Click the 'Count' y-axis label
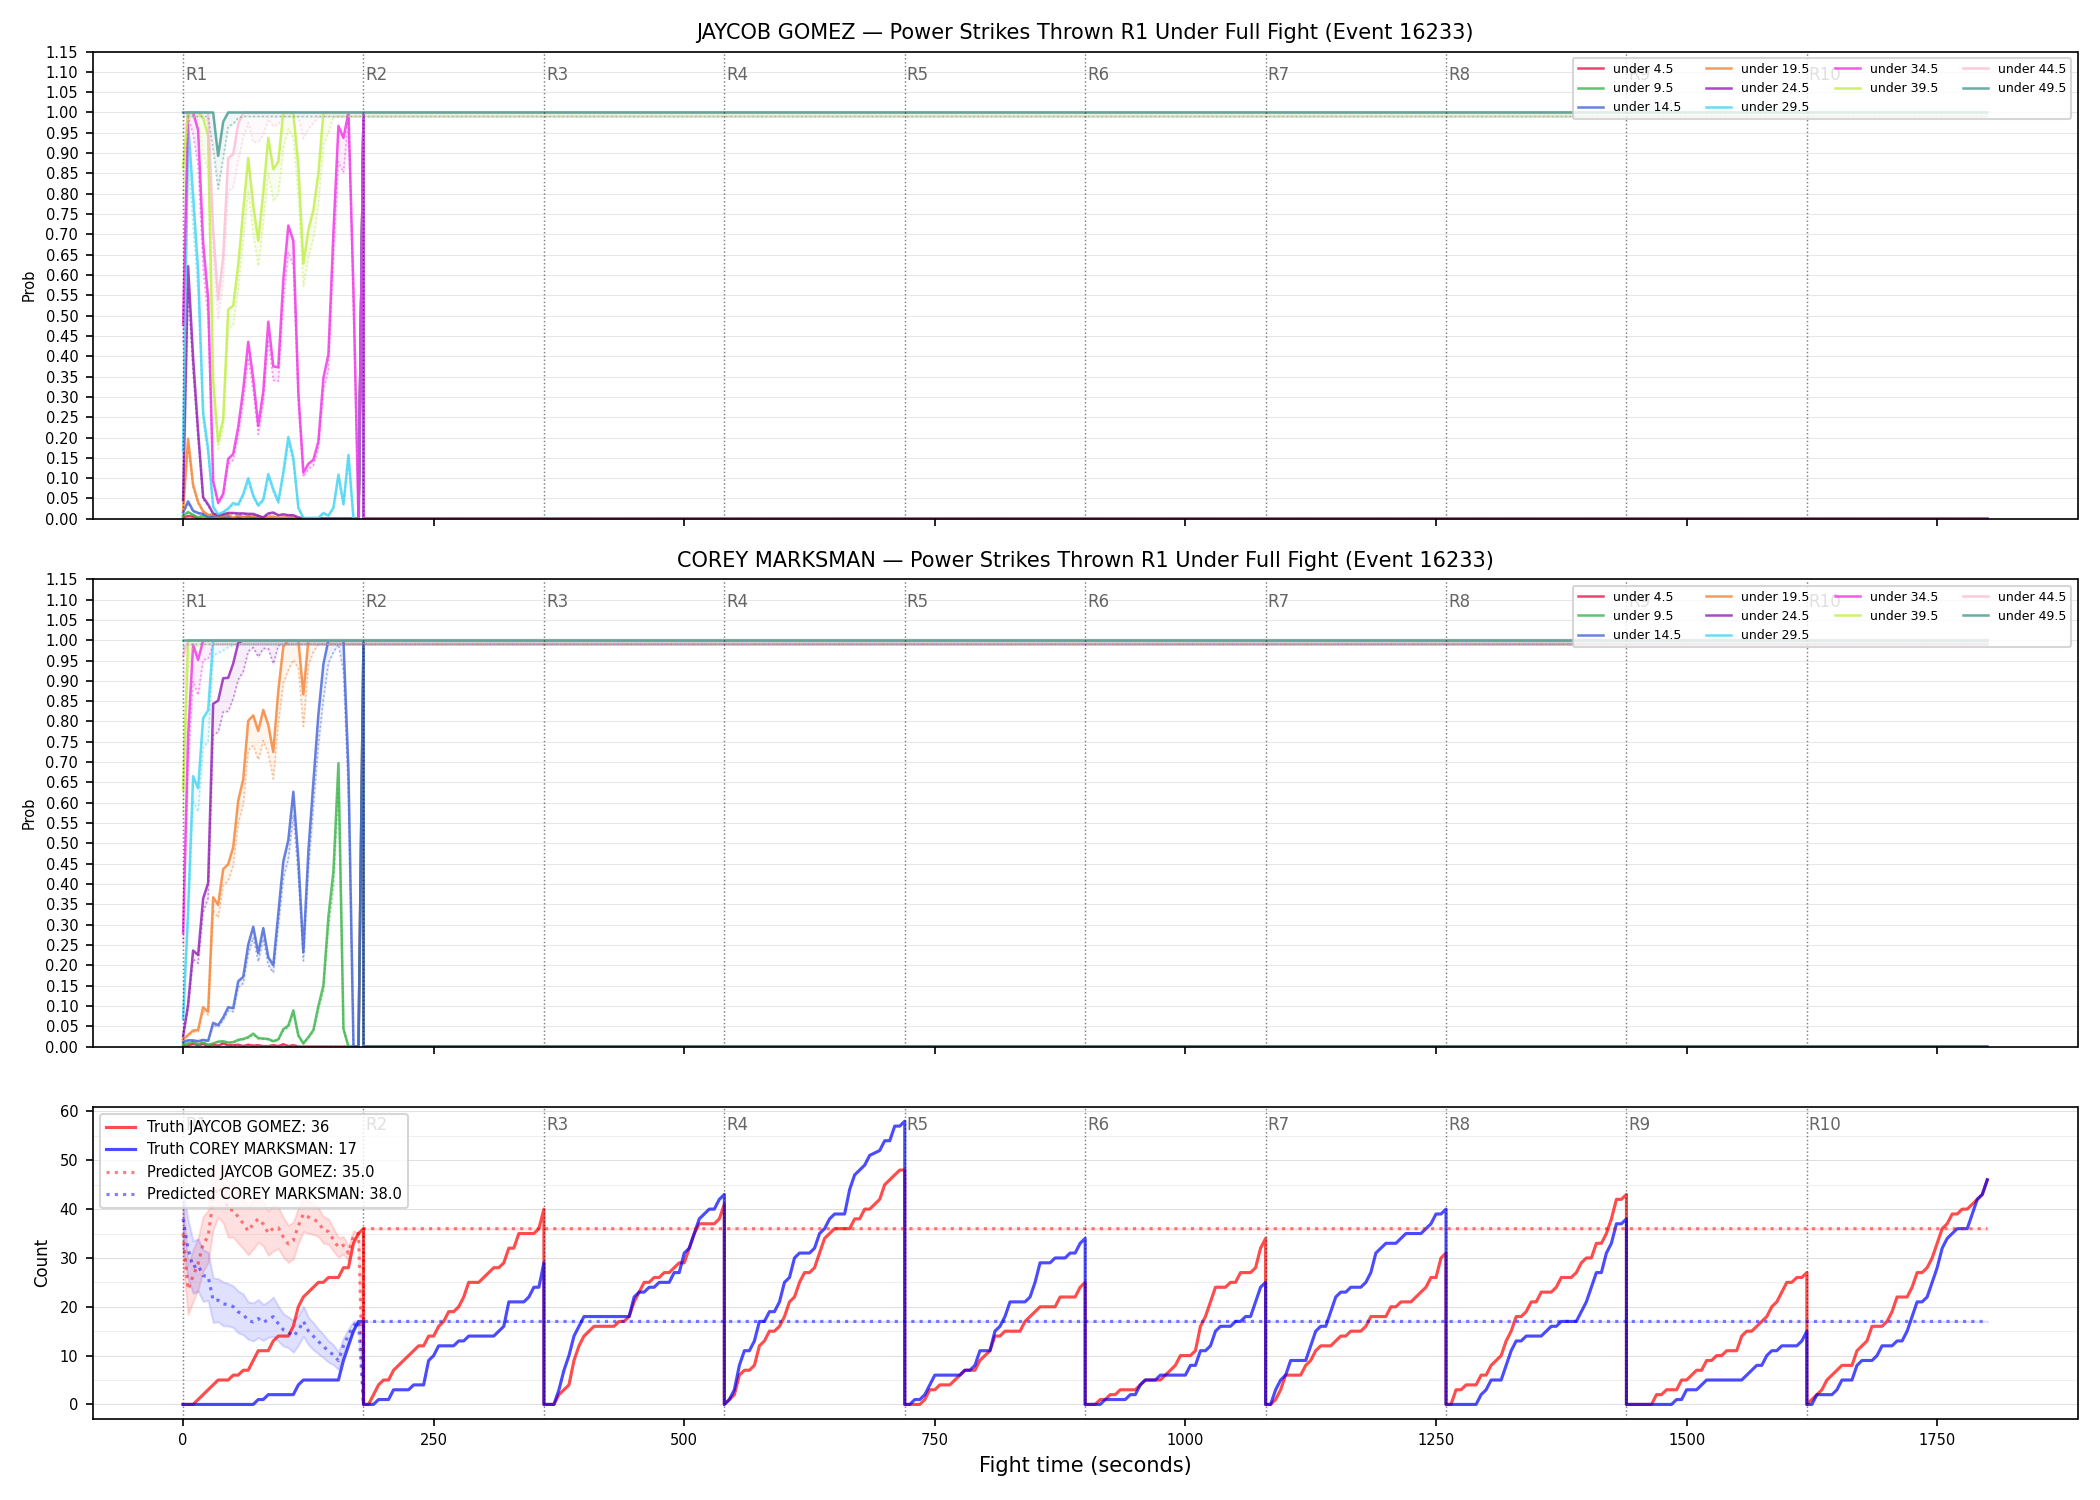Viewport: 2100px width, 1500px height. [x=41, y=1263]
